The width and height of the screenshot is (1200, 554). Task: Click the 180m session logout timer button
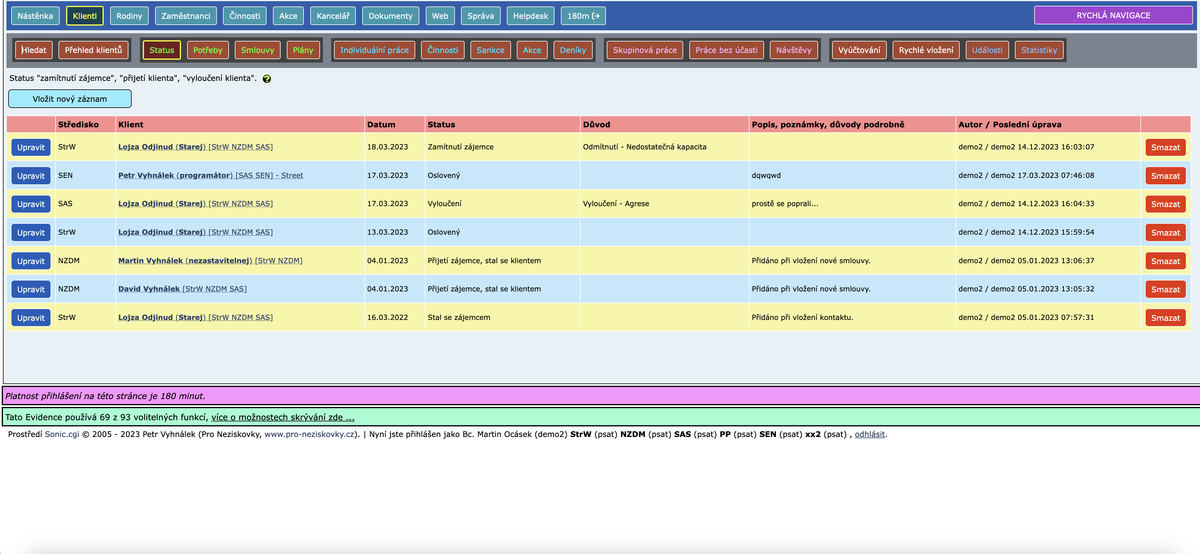click(584, 16)
